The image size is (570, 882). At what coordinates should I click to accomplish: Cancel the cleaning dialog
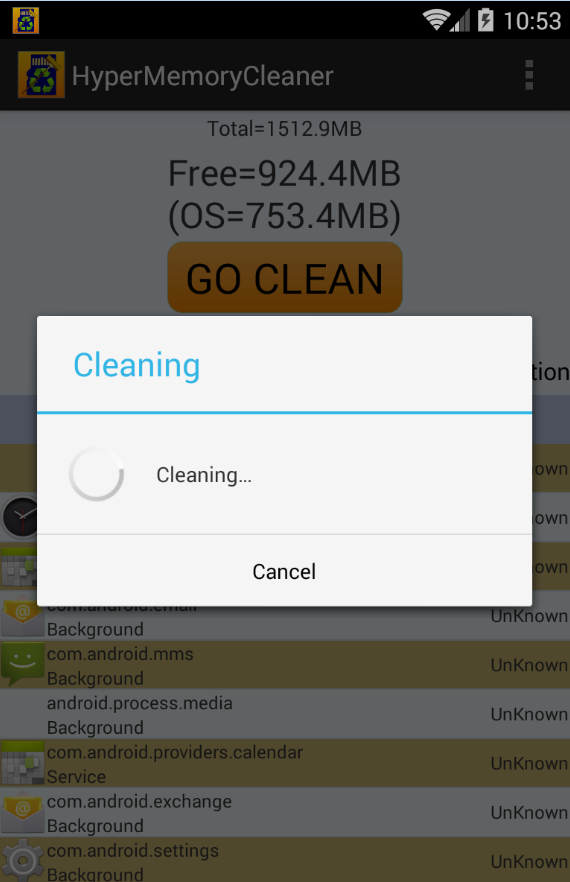click(284, 571)
